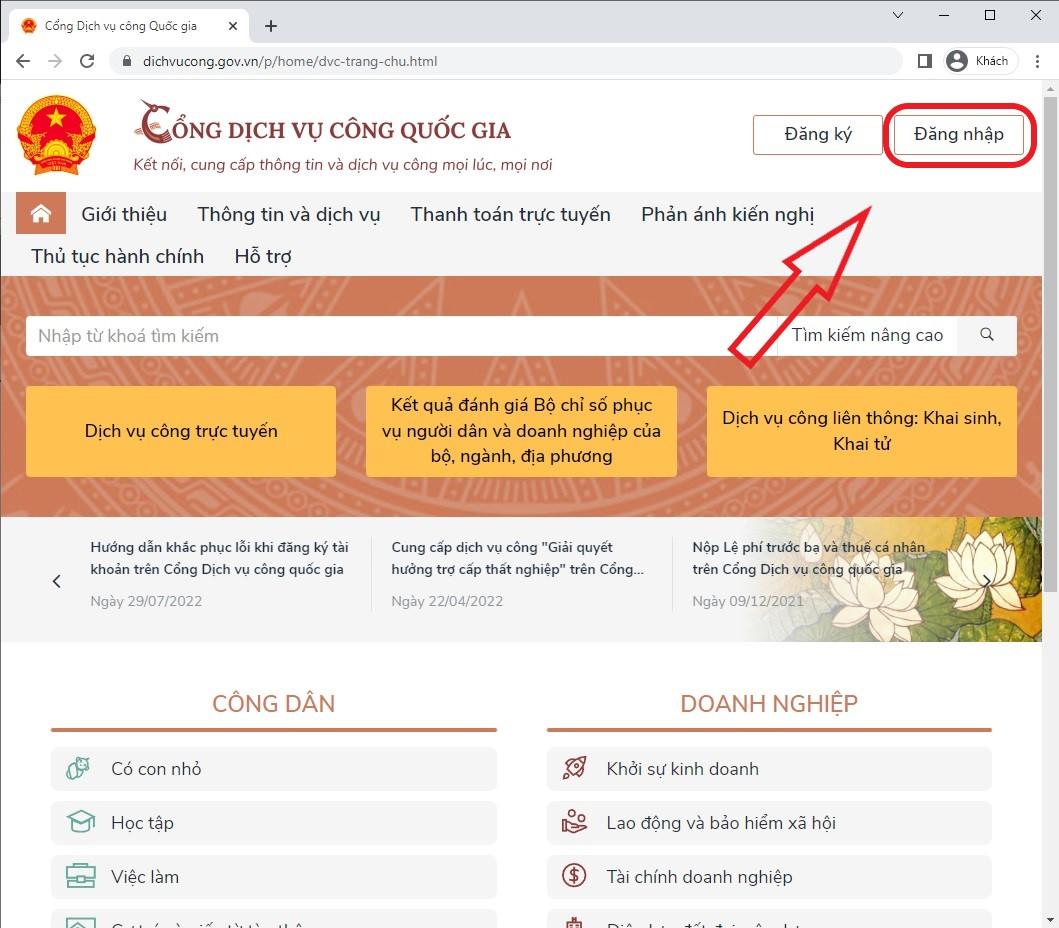Select Tài chính doanh nghiệp category

pyautogui.click(x=769, y=877)
